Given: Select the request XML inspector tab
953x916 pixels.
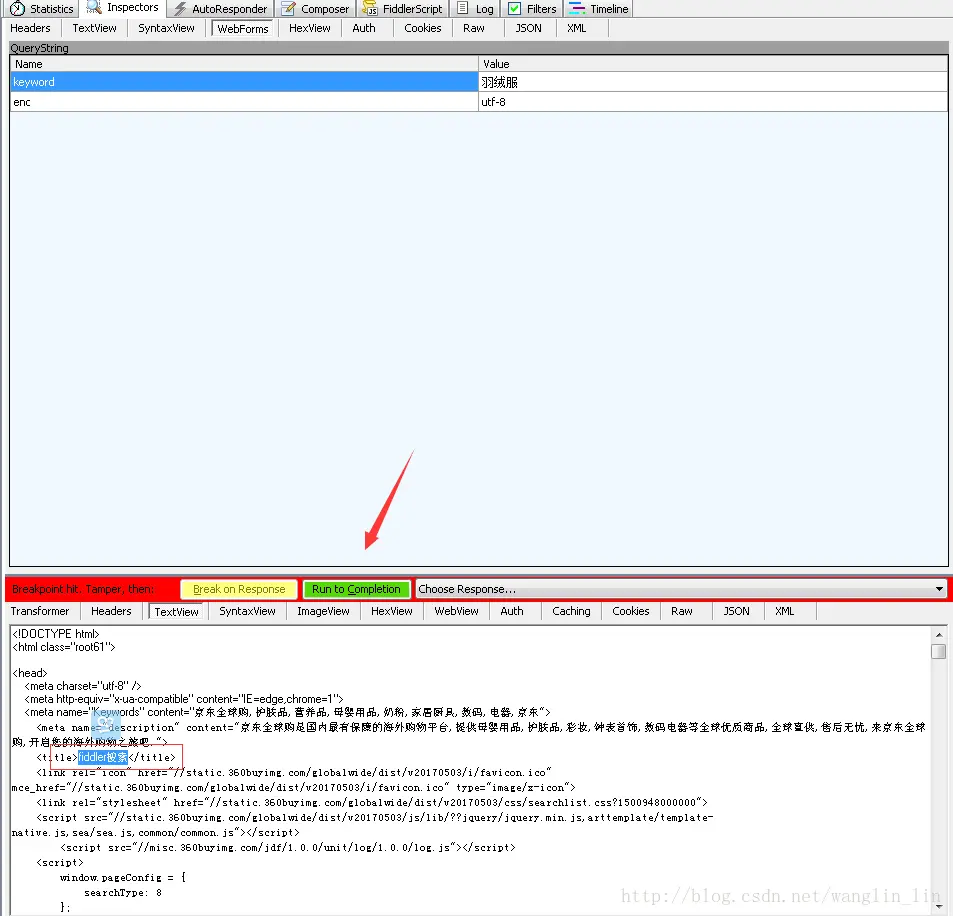Looking at the screenshot, I should point(576,28).
